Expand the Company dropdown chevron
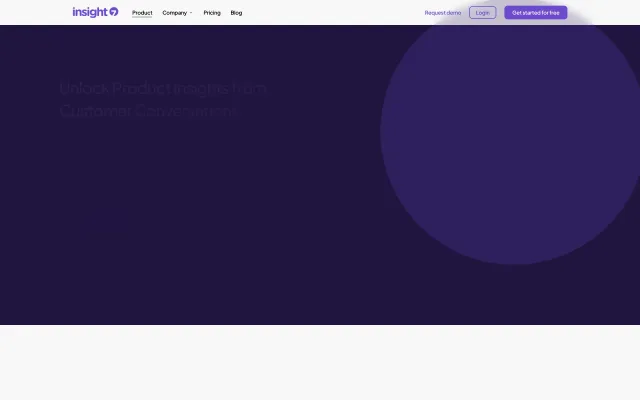 point(191,13)
